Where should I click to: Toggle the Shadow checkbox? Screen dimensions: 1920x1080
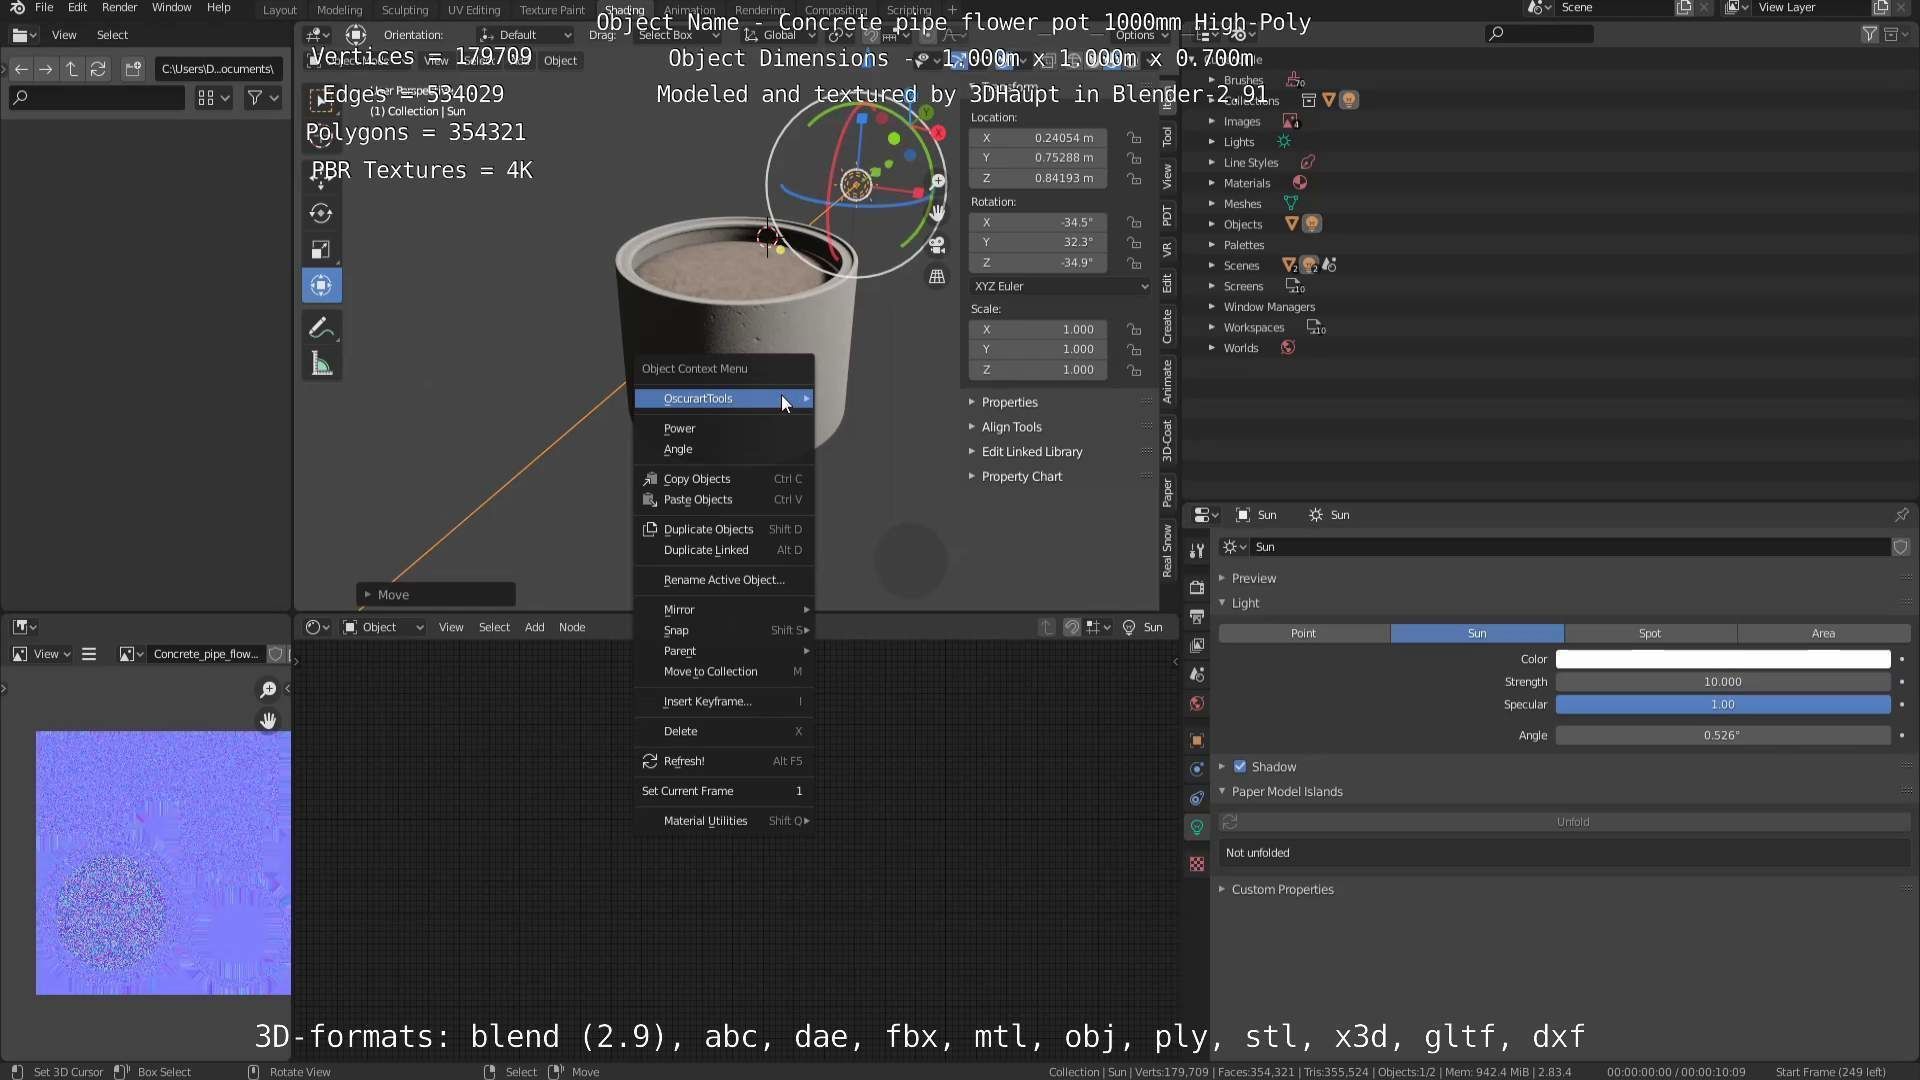coord(1240,767)
